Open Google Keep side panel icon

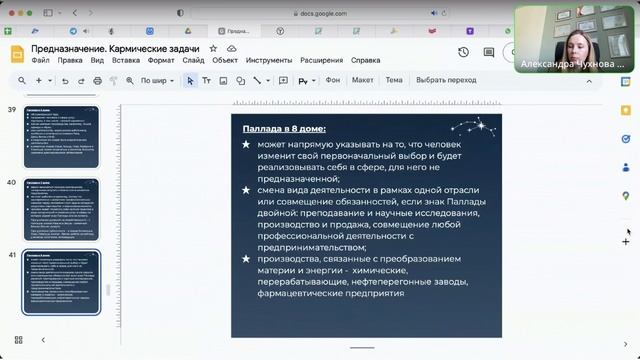click(625, 110)
